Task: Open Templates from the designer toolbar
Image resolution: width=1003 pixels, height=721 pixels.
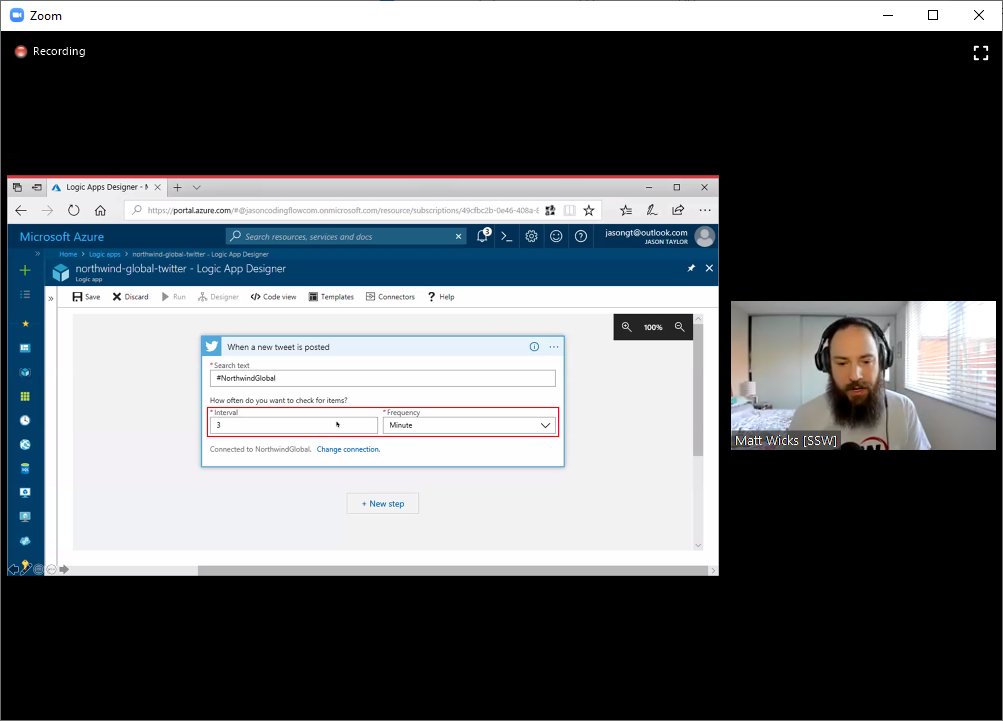Action: pyautogui.click(x=334, y=296)
